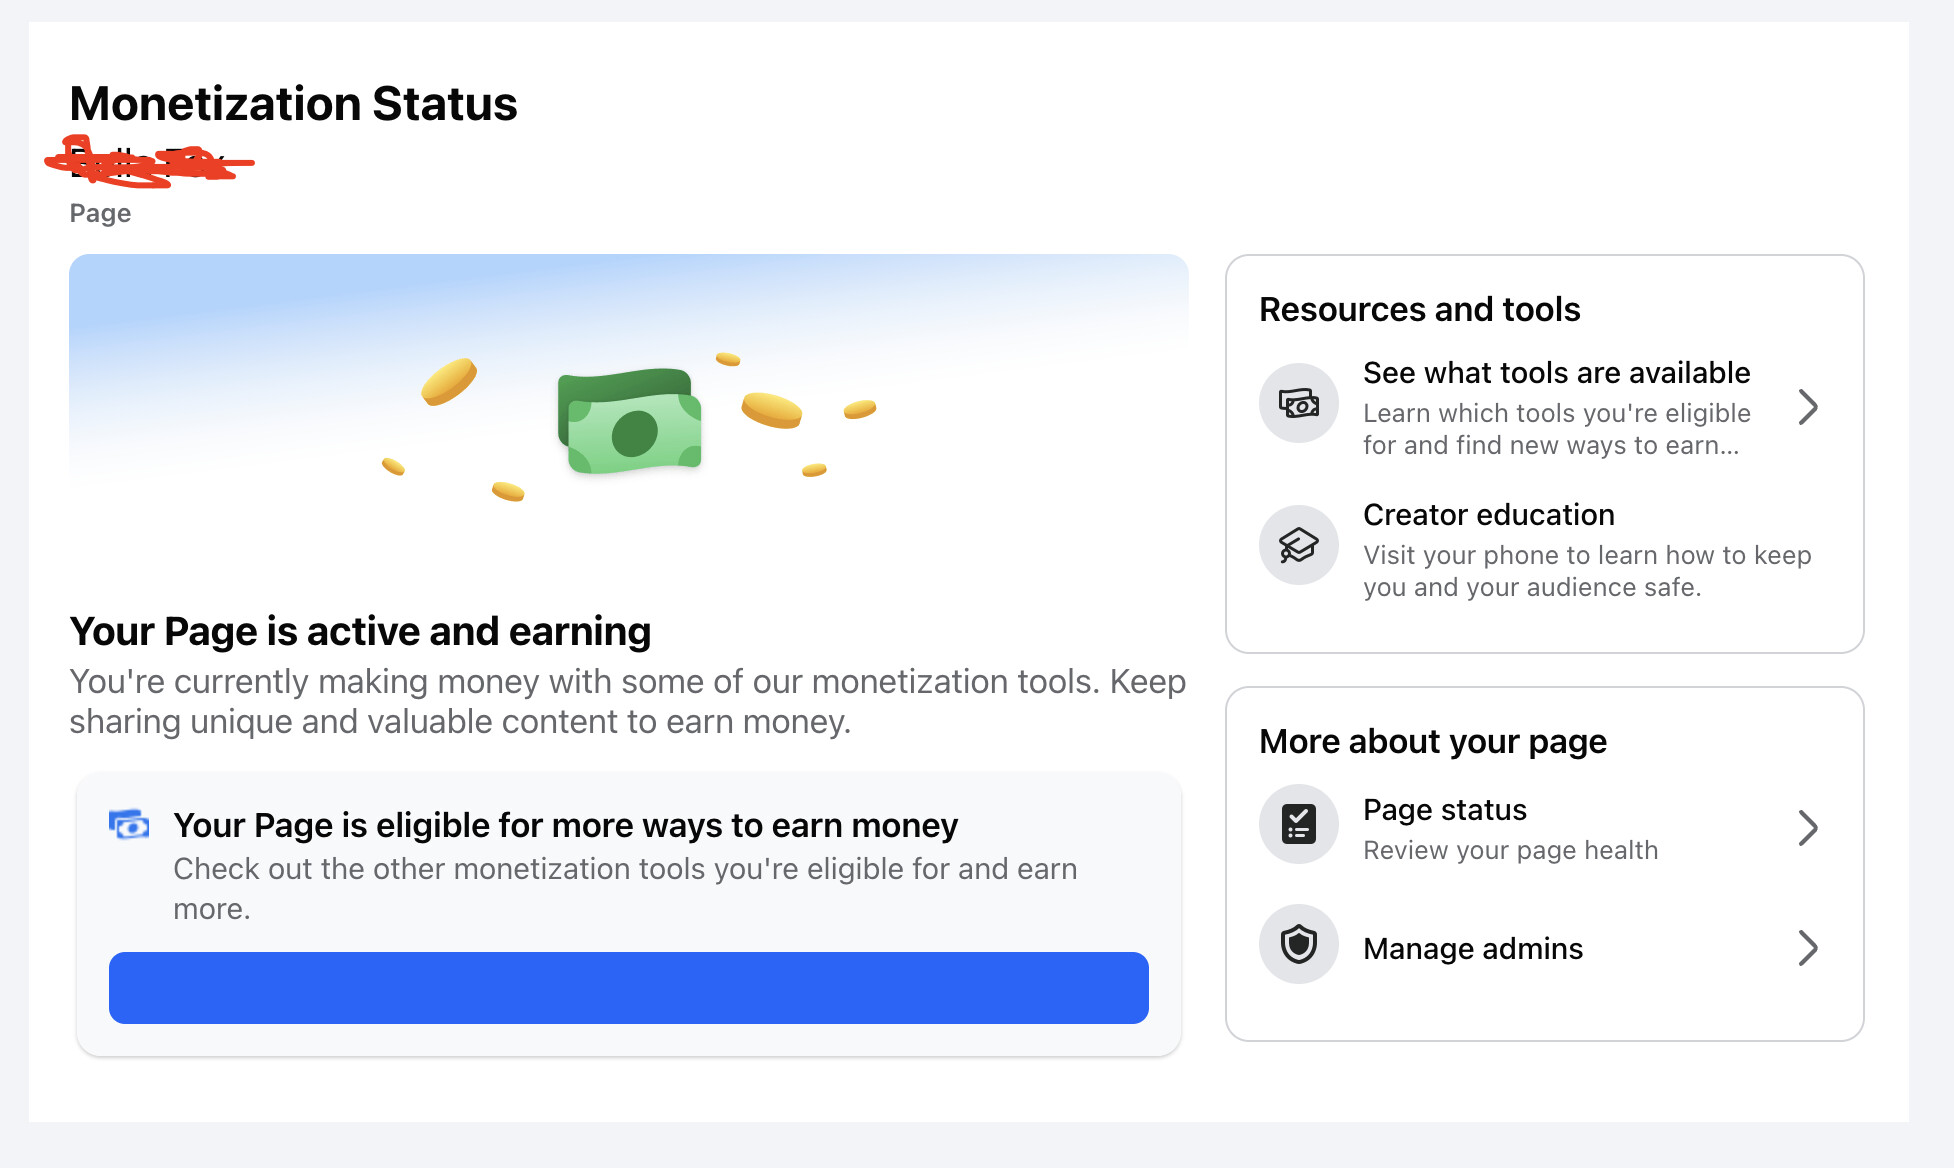Open the Manage admins chevron arrow

1807,948
